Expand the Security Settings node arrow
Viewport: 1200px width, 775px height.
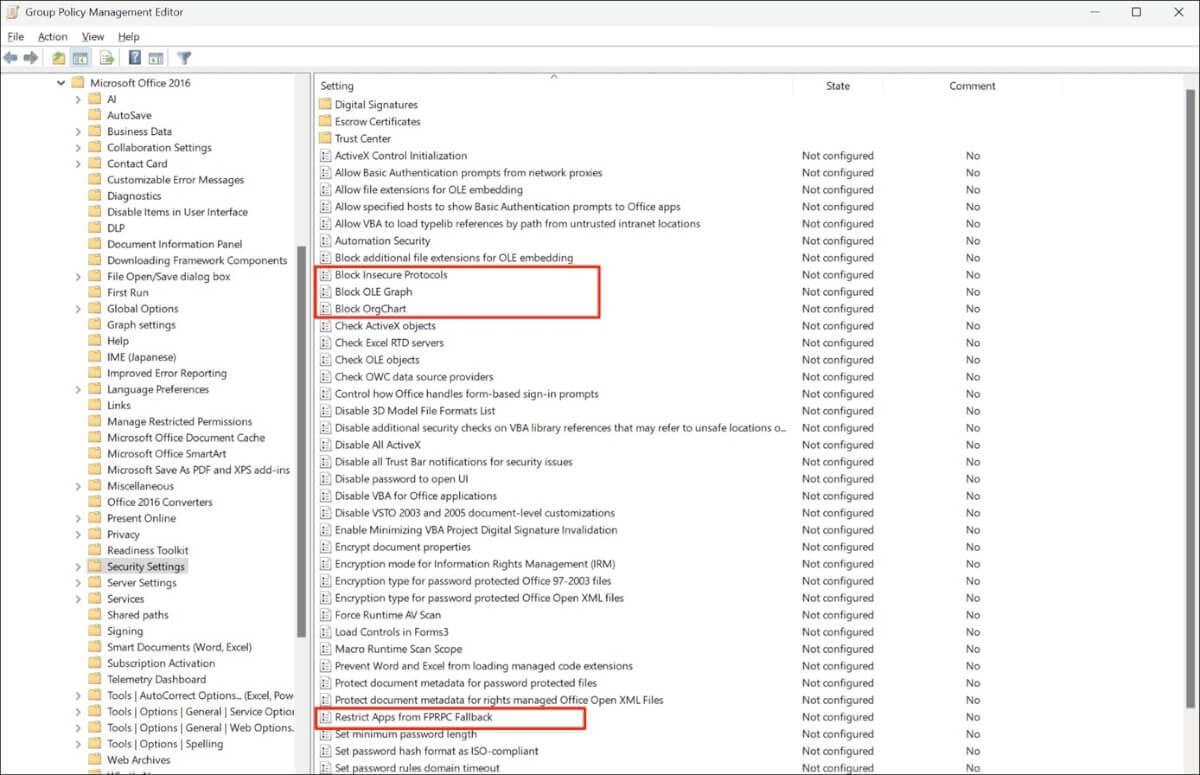coord(79,566)
